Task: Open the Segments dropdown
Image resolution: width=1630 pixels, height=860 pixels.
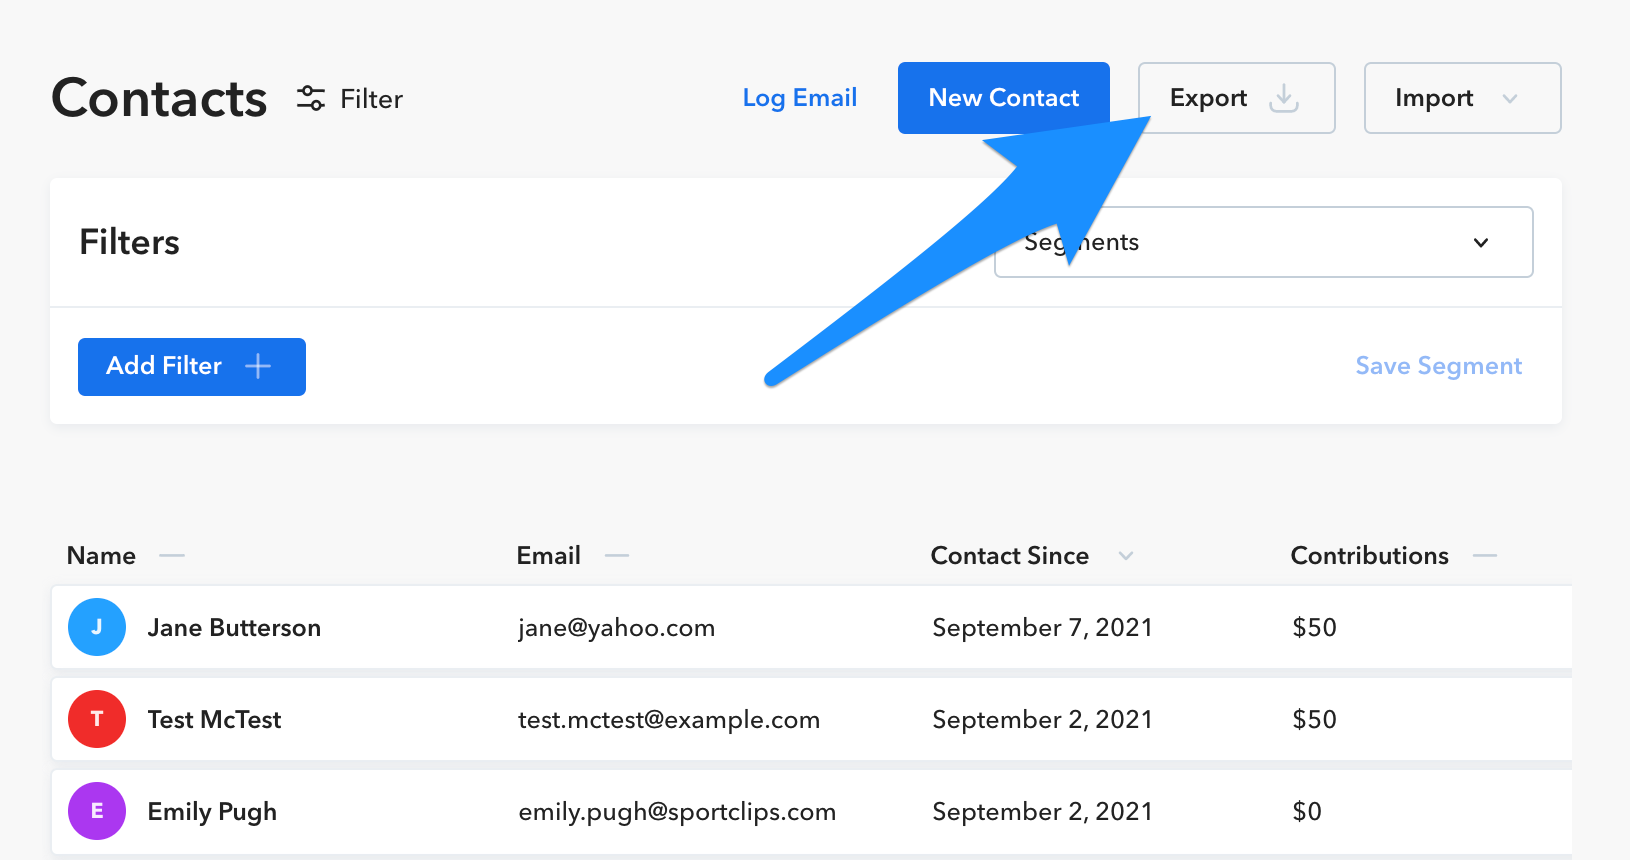Action: click(x=1263, y=242)
